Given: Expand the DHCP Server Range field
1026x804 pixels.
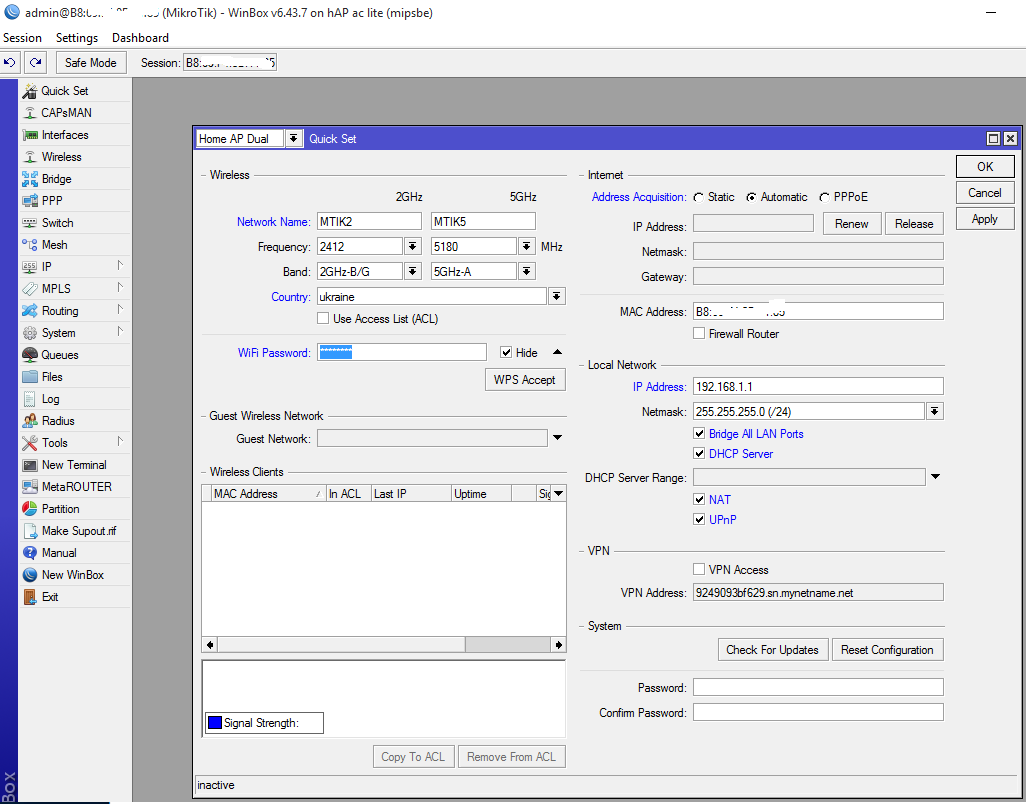Looking at the screenshot, I should (935, 477).
